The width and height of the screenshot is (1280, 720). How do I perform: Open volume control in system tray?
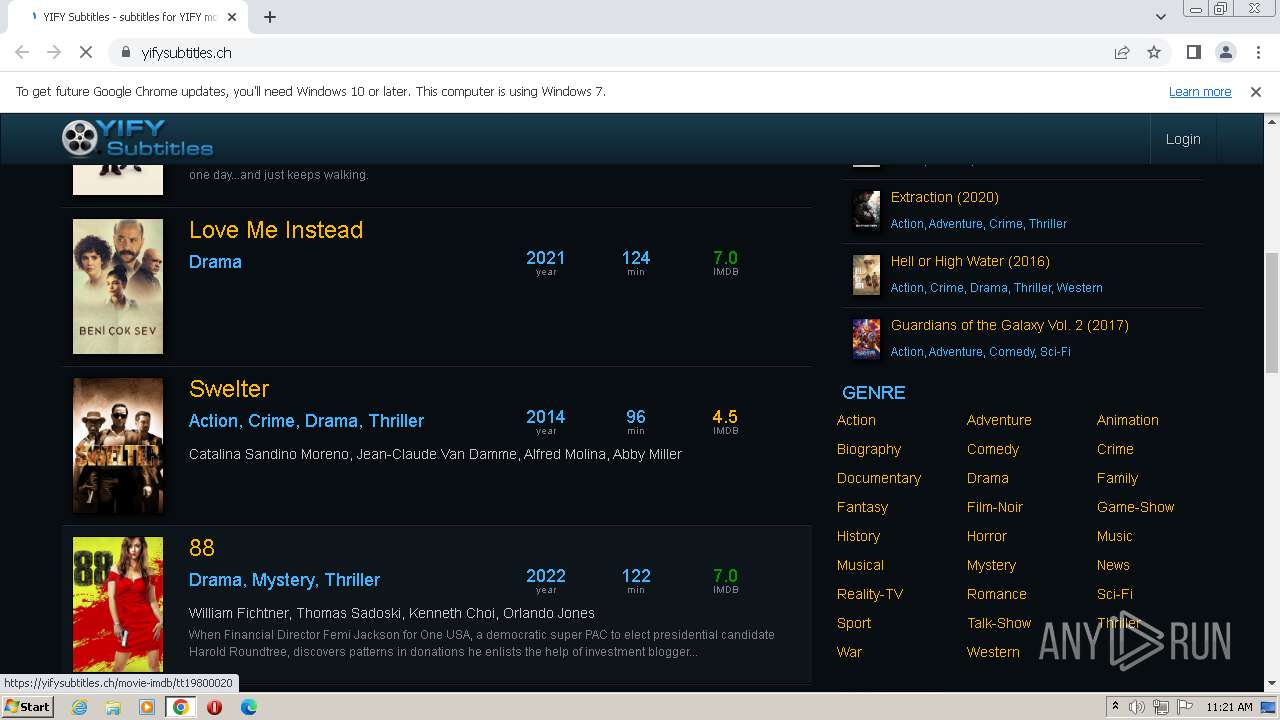(x=1137, y=707)
